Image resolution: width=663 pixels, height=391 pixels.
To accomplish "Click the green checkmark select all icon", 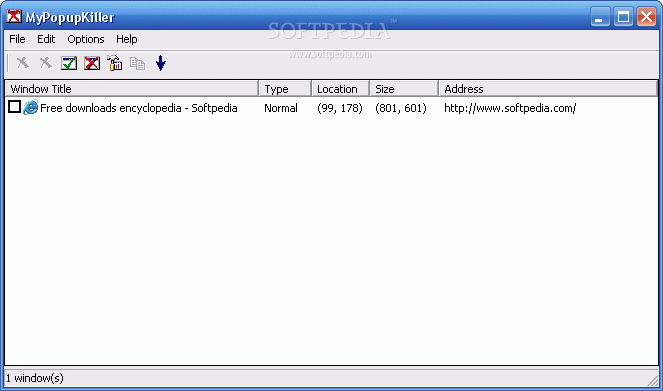I will click(69, 63).
